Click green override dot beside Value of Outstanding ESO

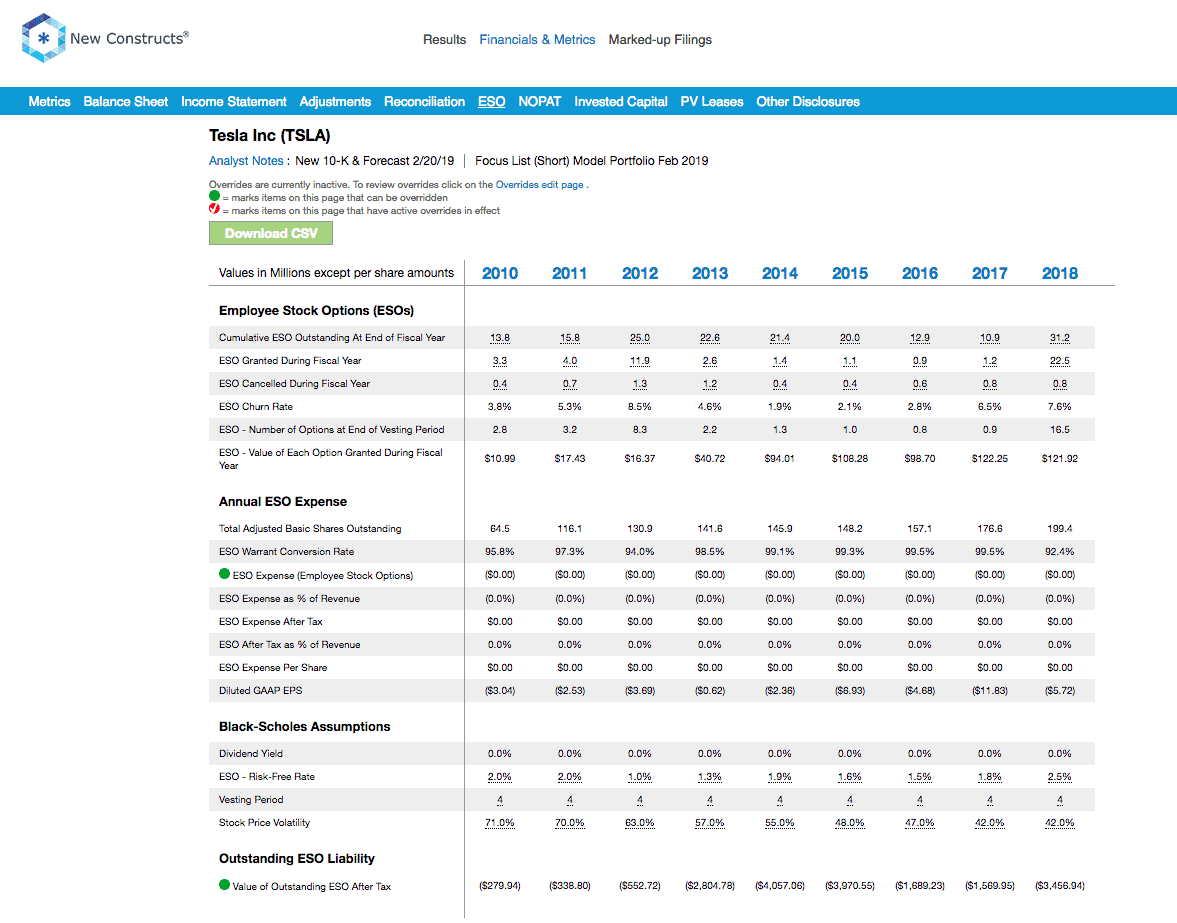coord(224,885)
